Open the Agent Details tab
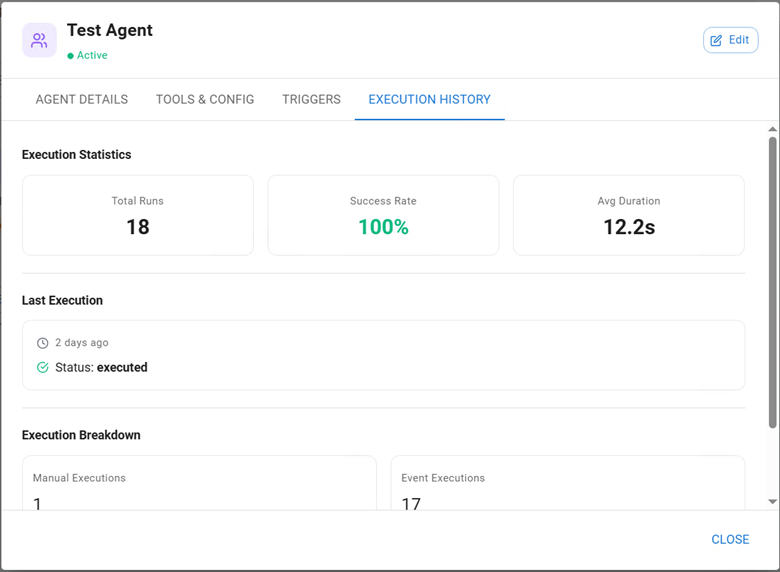 tap(82, 100)
